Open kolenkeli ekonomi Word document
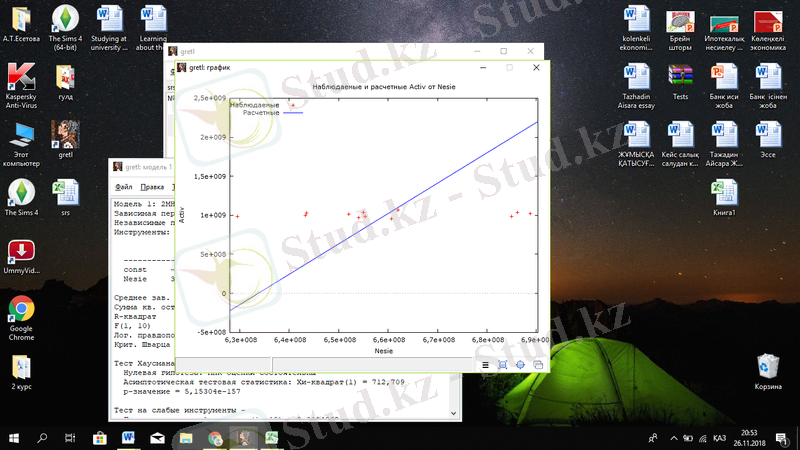The image size is (800, 450). pos(636,28)
